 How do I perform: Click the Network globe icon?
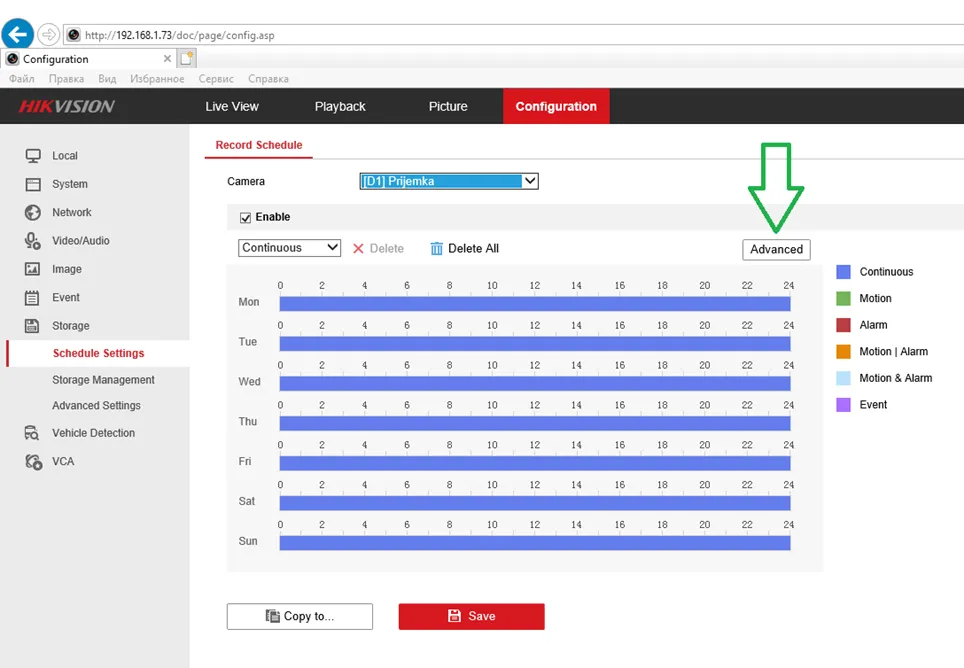[x=33, y=213]
